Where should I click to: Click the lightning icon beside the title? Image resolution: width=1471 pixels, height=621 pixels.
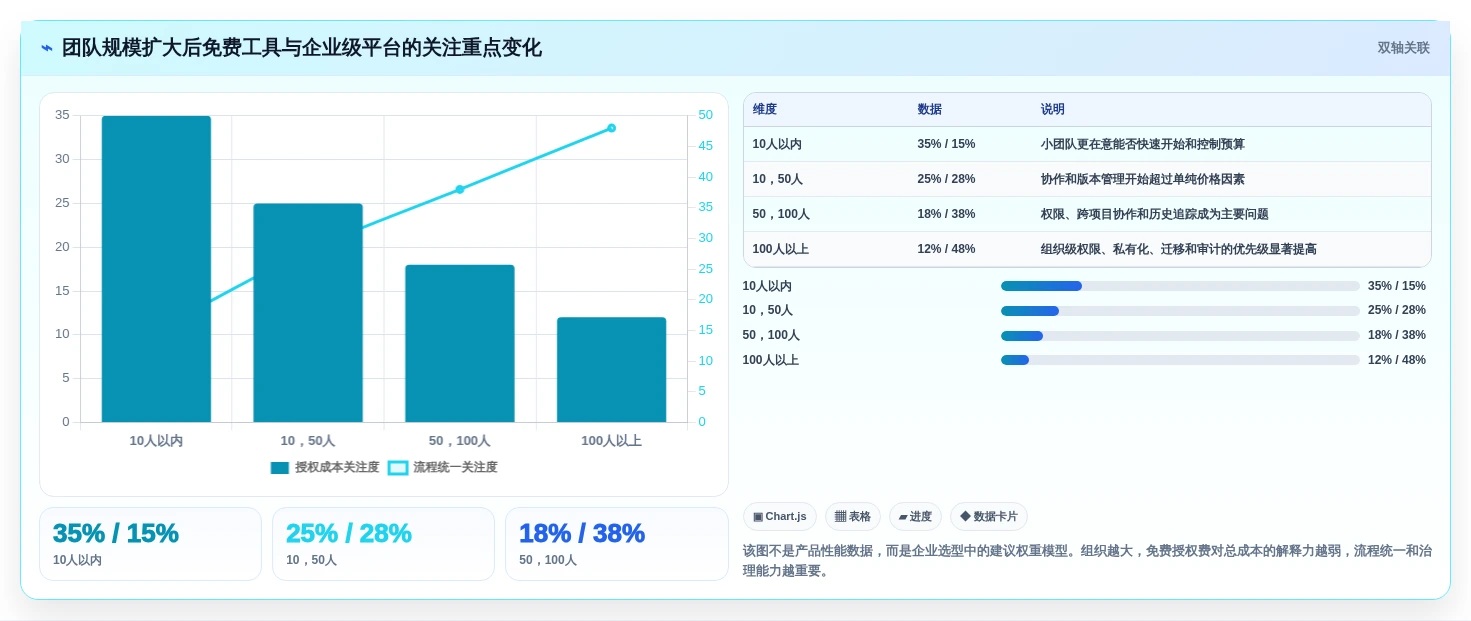pyautogui.click(x=47, y=48)
